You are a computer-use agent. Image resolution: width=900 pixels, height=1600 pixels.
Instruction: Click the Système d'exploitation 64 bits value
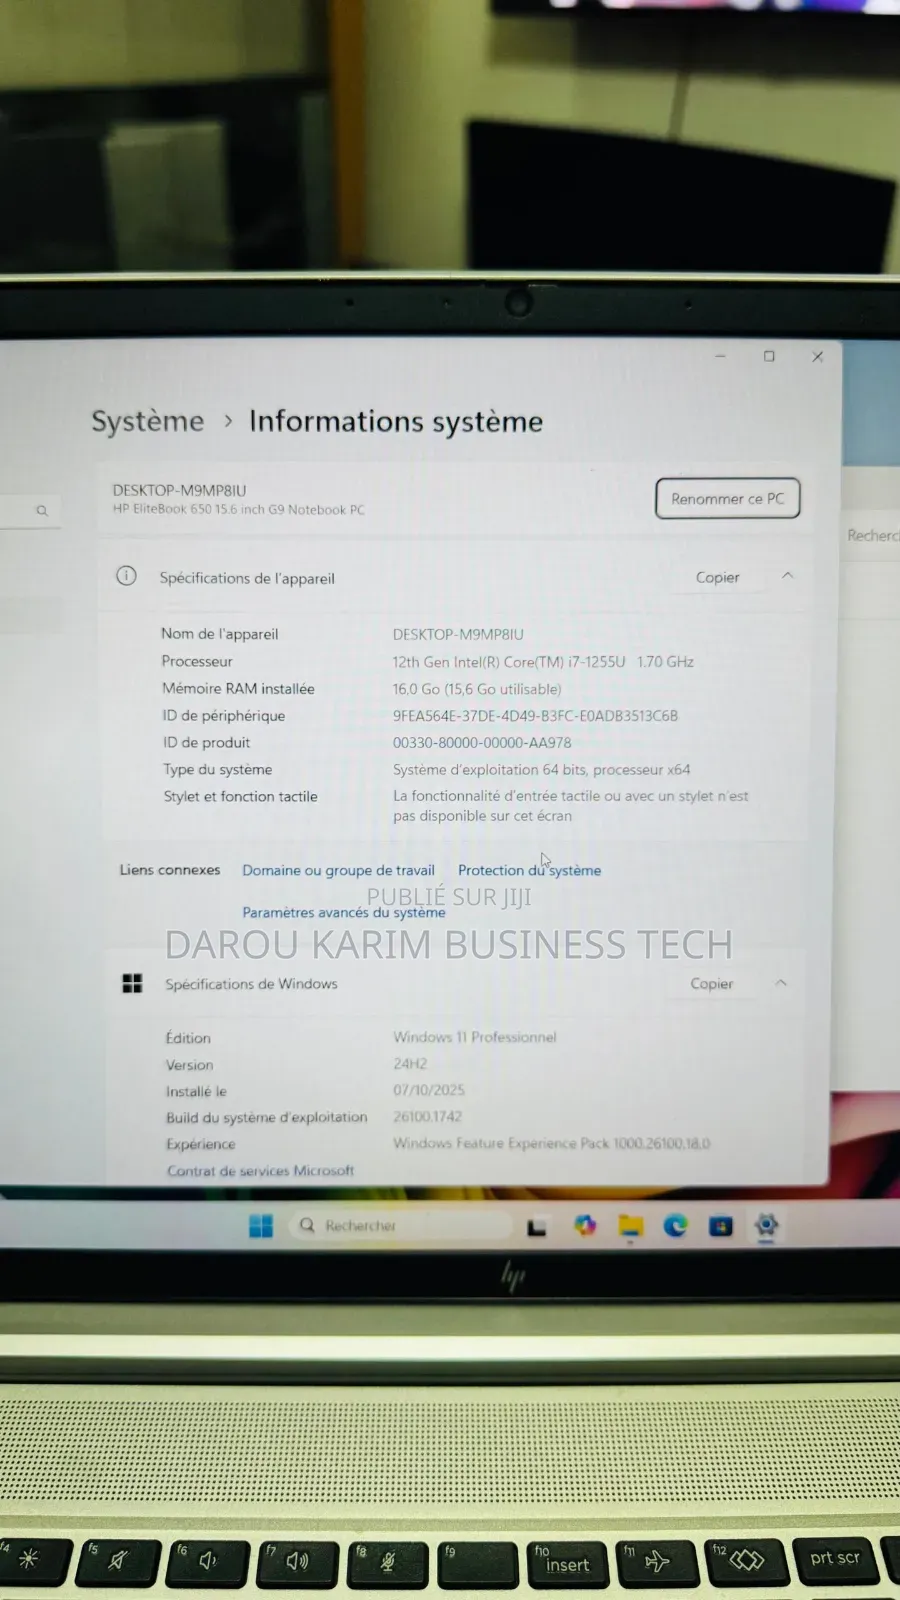tap(542, 769)
